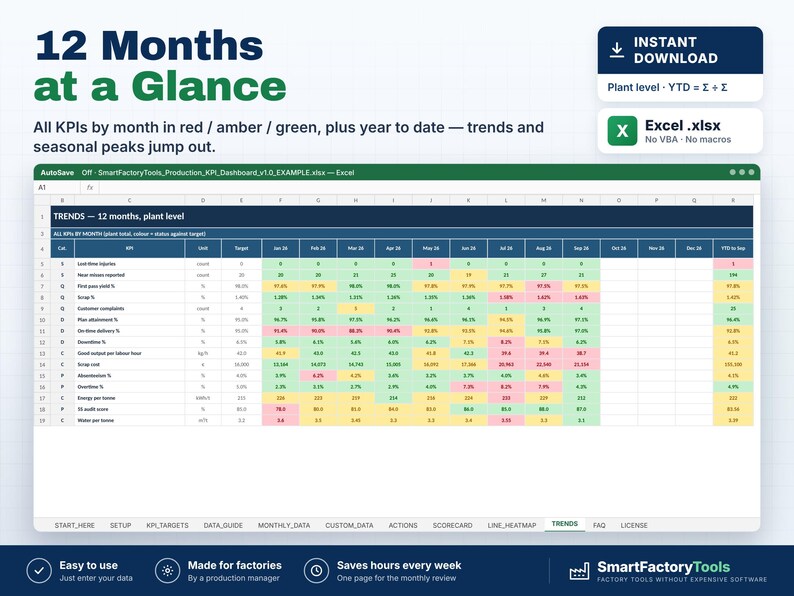Switch to the SETUP sheet tab
This screenshot has height=596, width=794.
click(121, 525)
